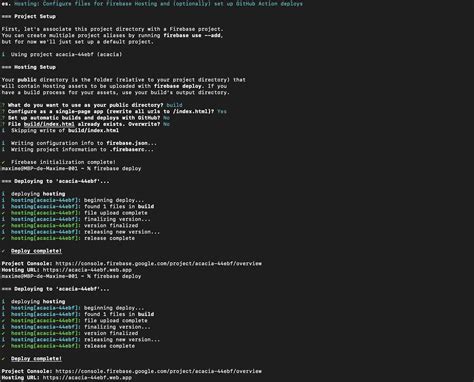474x382 pixels.
Task: Click the 'No' answer for GitHub automatic builds
Action: pyautogui.click(x=166, y=118)
